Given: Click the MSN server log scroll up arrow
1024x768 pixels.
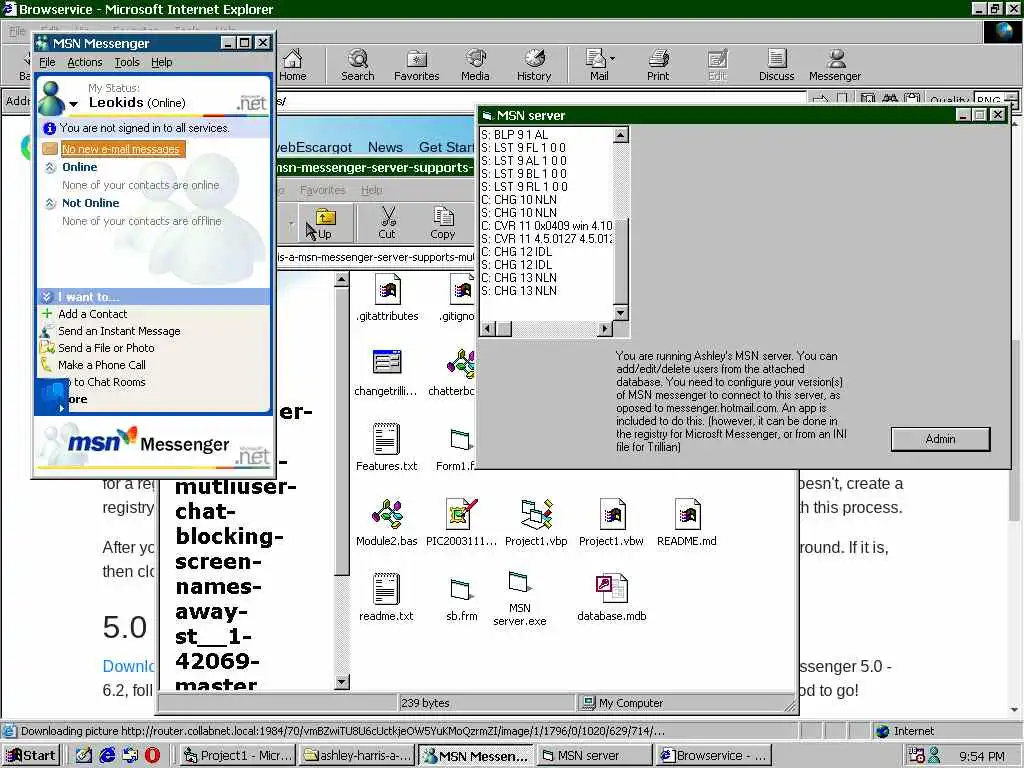Looking at the screenshot, I should pyautogui.click(x=620, y=135).
